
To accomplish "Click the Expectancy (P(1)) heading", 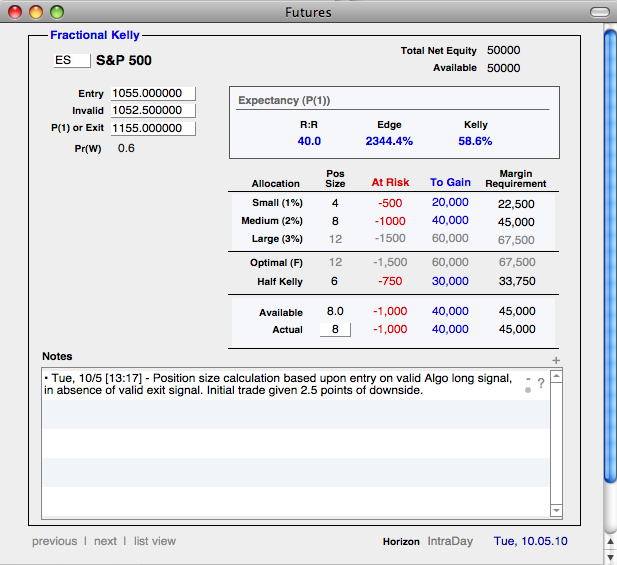I will [x=284, y=100].
